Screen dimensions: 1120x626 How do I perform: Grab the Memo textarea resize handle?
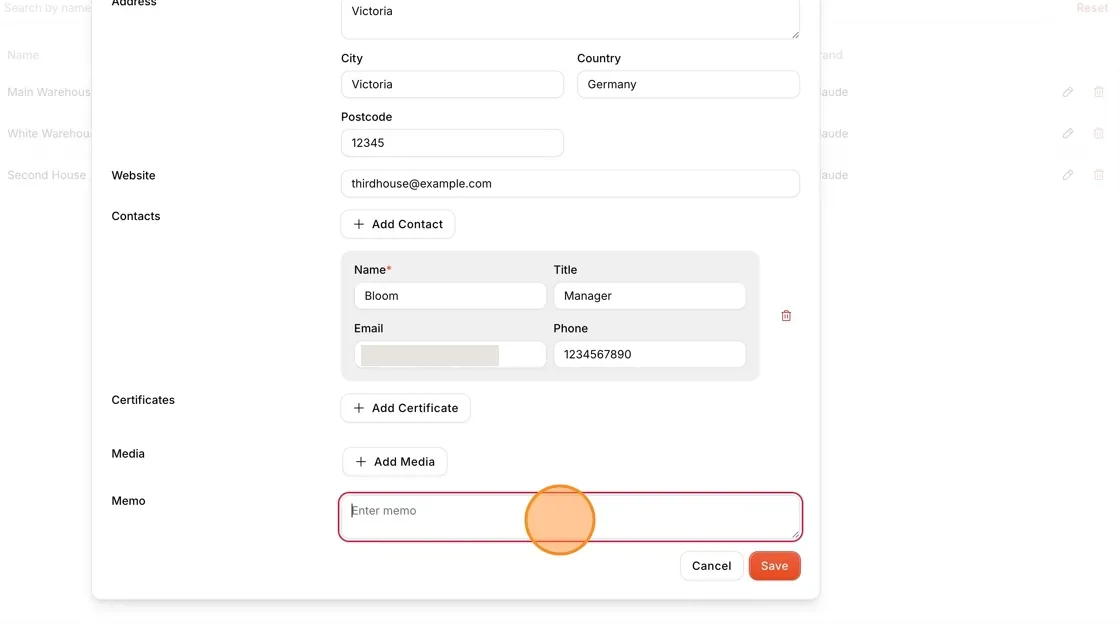pyautogui.click(x=795, y=535)
